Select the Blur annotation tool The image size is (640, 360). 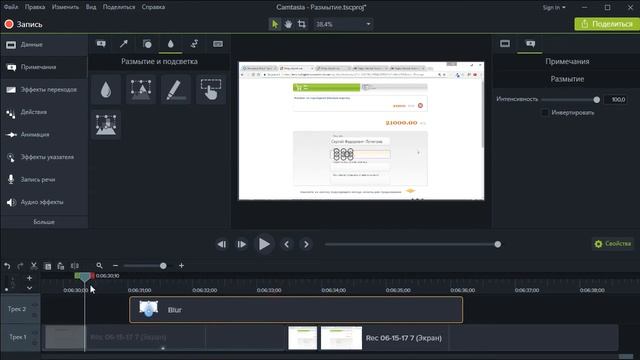coord(106,89)
